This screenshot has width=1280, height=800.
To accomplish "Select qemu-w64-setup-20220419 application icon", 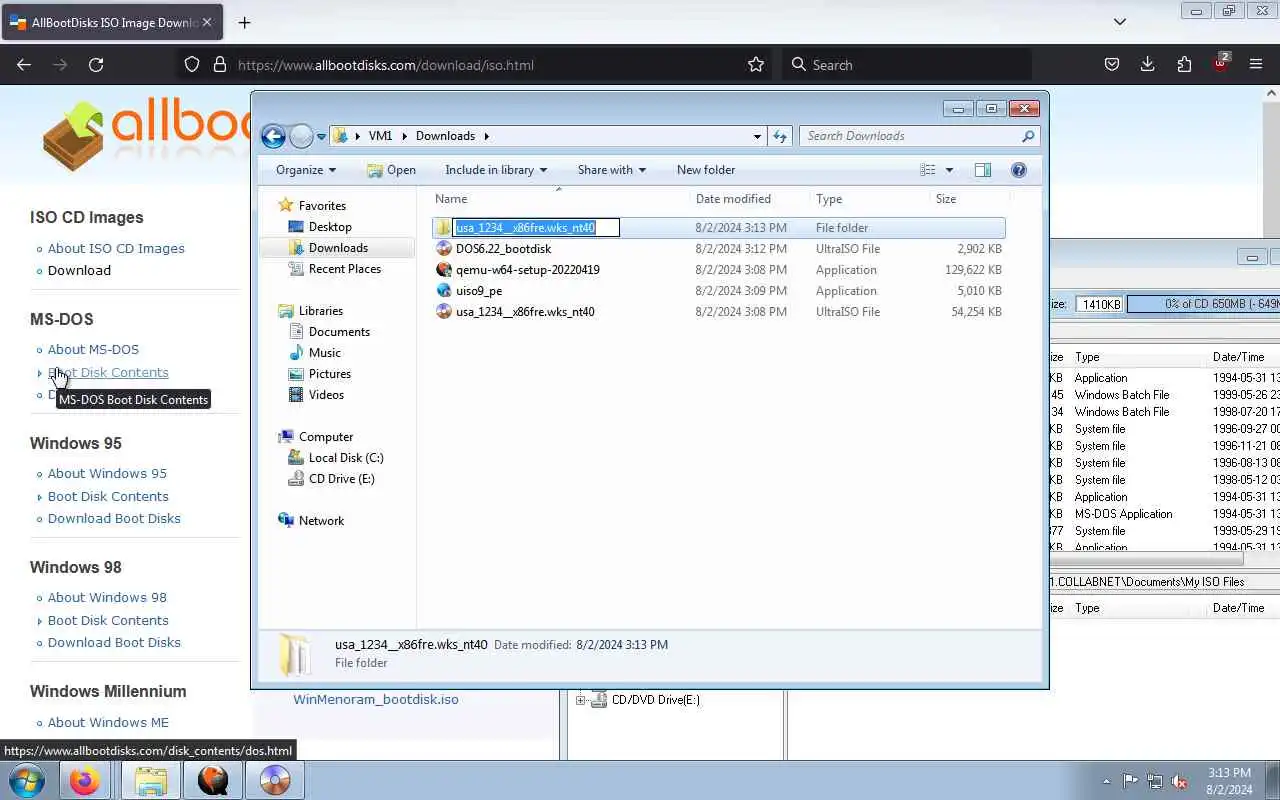I will (444, 270).
